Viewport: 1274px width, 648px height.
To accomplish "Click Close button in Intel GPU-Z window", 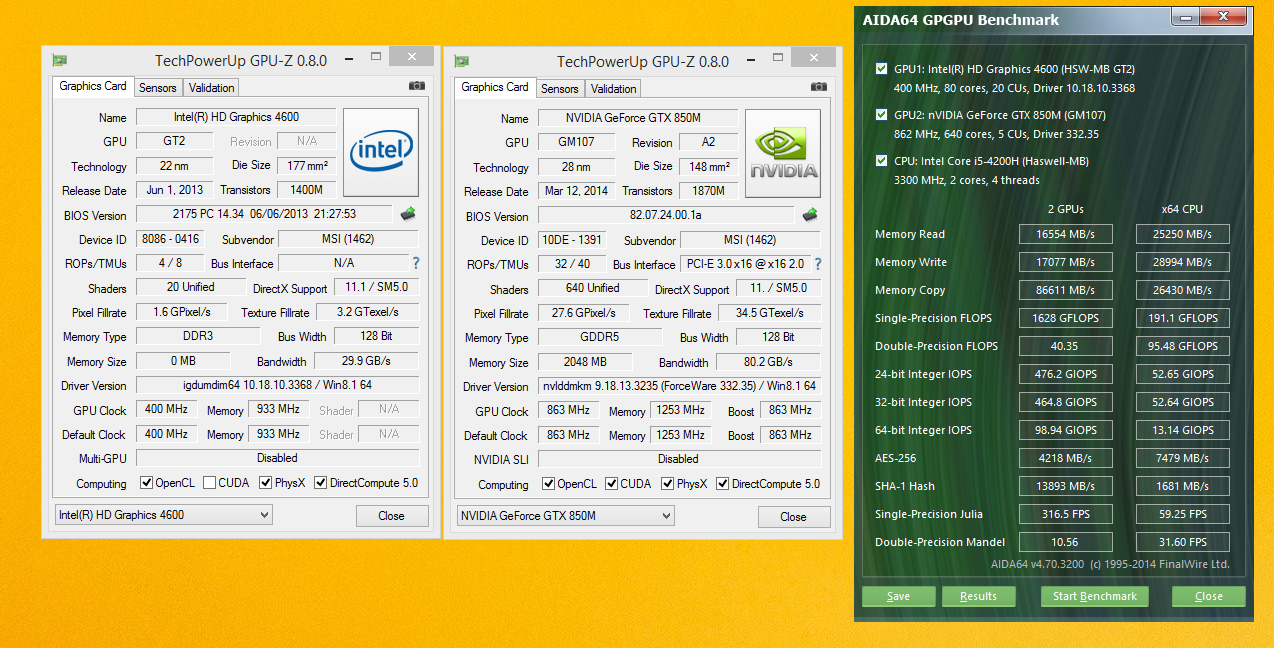I will click(392, 516).
